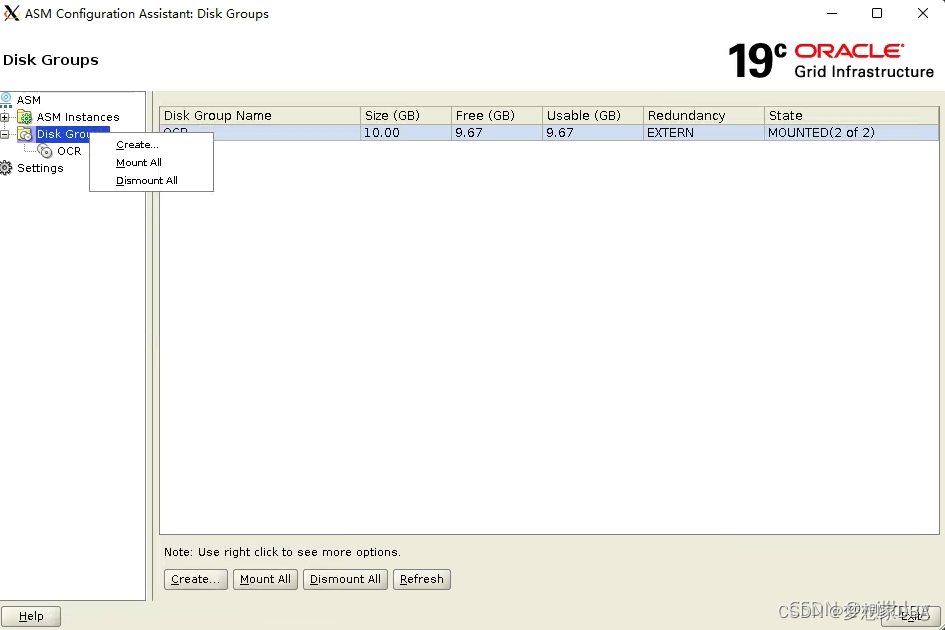Click the ASM Instances gear folder icon

tap(25, 117)
